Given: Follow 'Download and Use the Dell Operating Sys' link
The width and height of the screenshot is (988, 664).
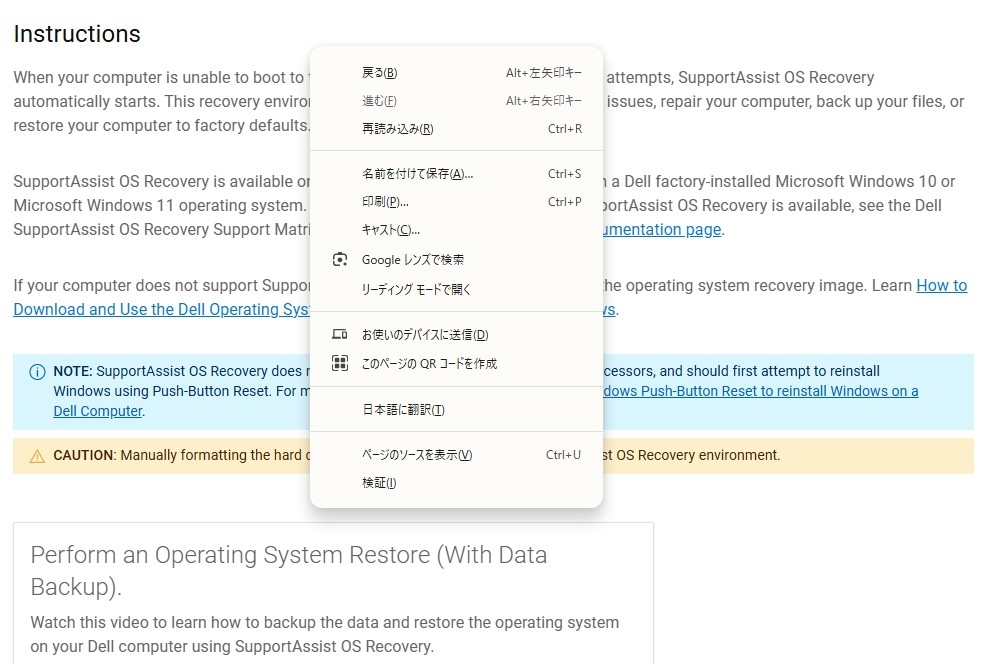Looking at the screenshot, I should [x=161, y=309].
